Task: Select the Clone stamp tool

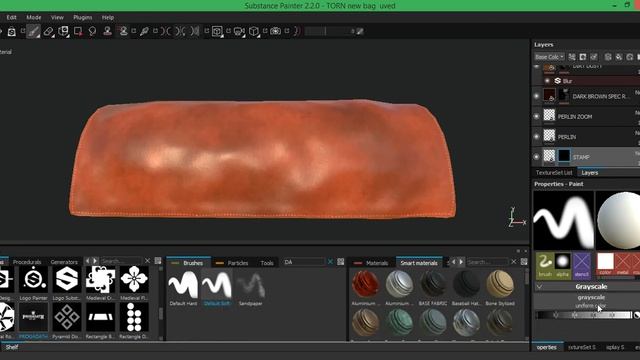Action: coord(107,31)
